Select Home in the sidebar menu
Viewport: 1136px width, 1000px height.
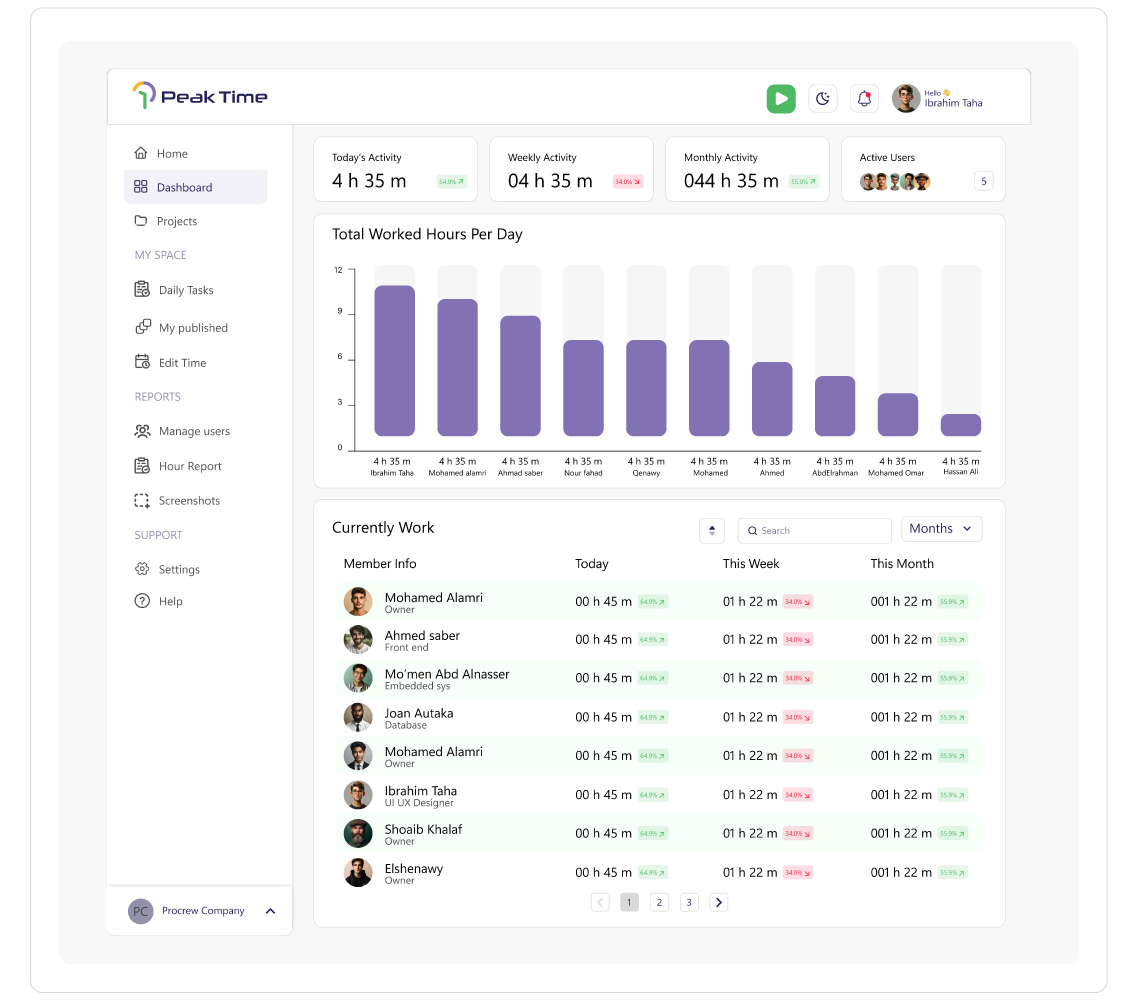point(161,154)
